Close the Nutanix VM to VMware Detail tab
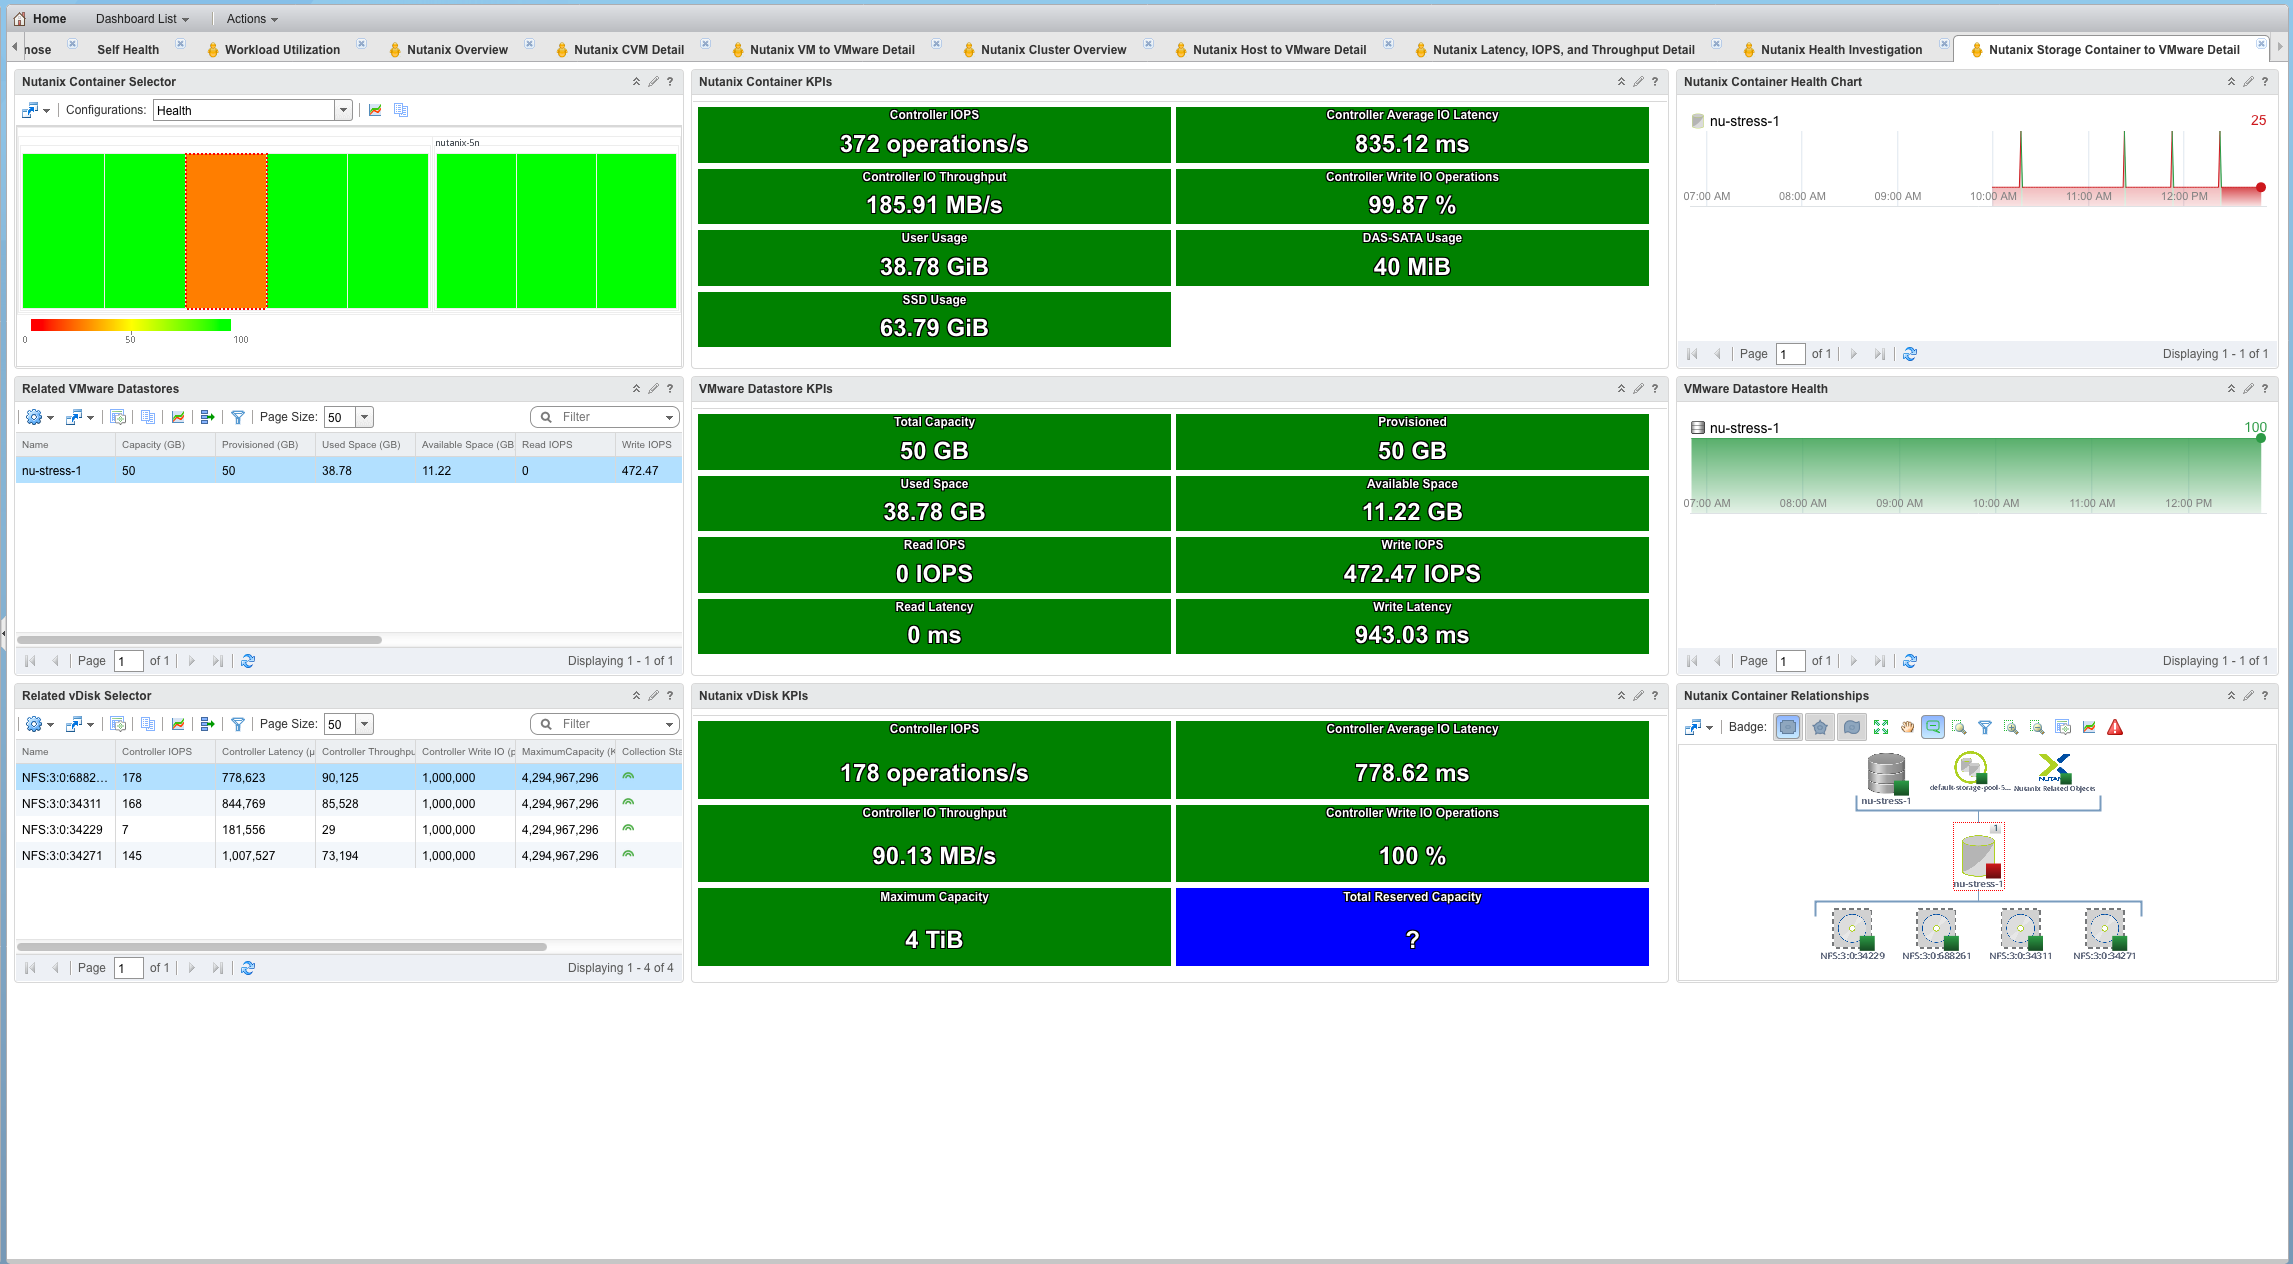 (936, 44)
